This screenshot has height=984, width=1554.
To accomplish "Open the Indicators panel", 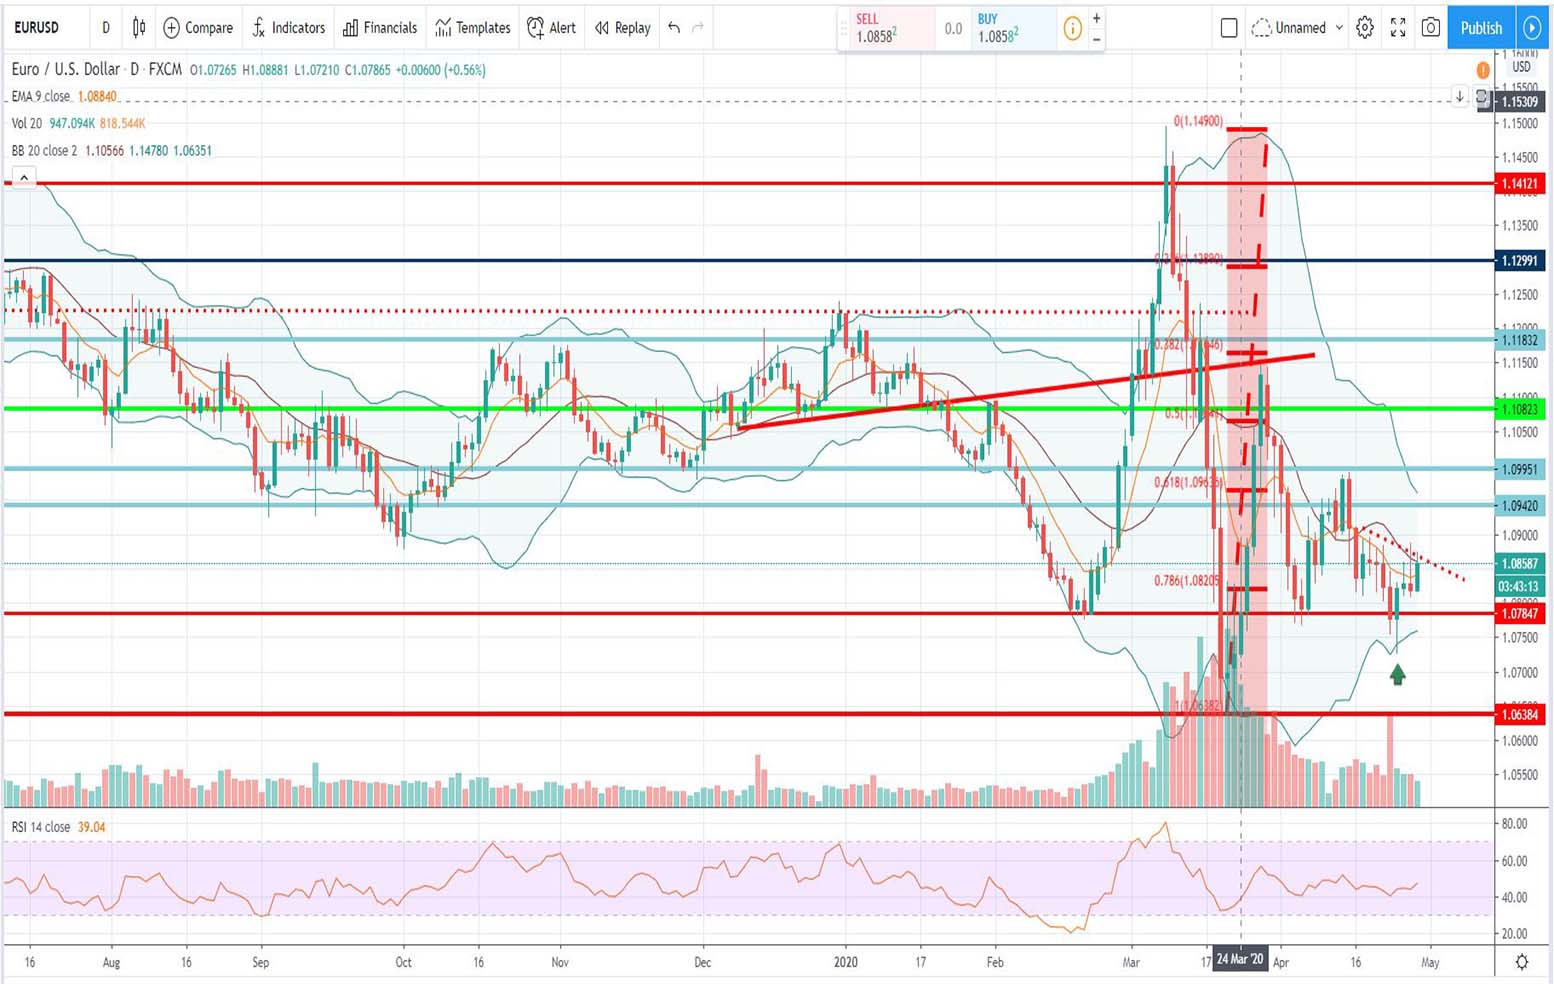I will (x=288, y=28).
